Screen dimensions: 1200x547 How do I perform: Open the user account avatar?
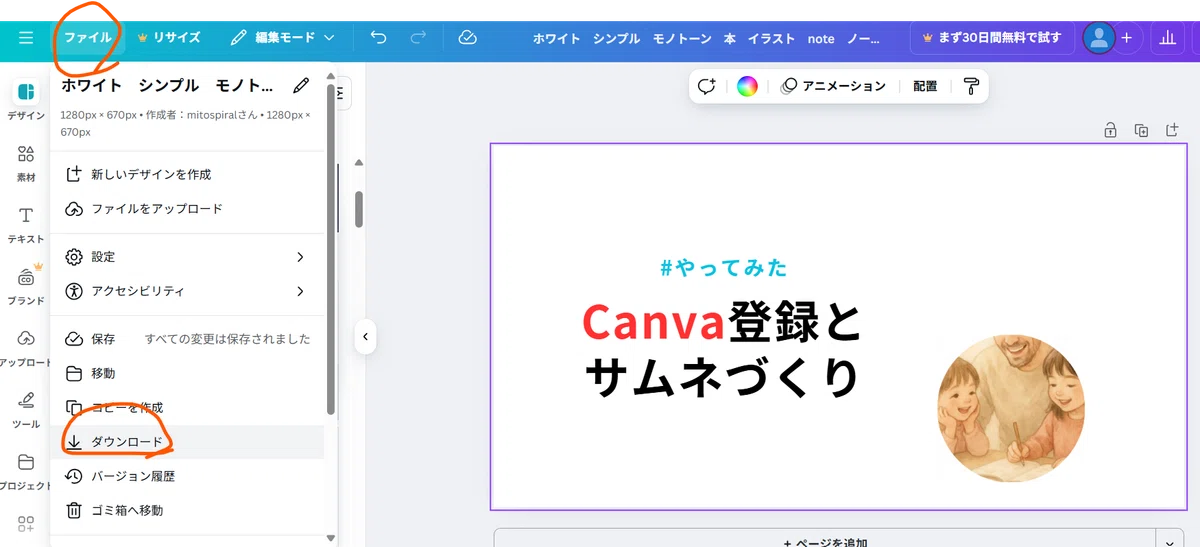1099,38
